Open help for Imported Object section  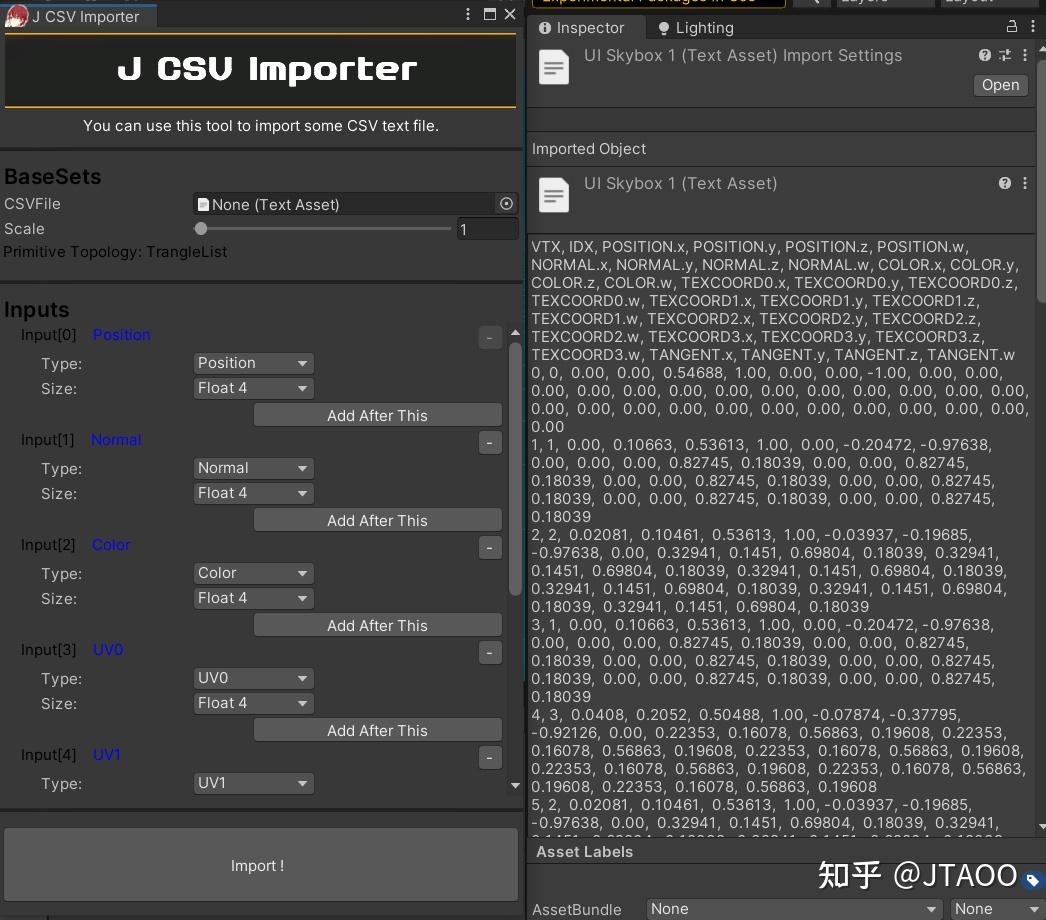(1005, 183)
